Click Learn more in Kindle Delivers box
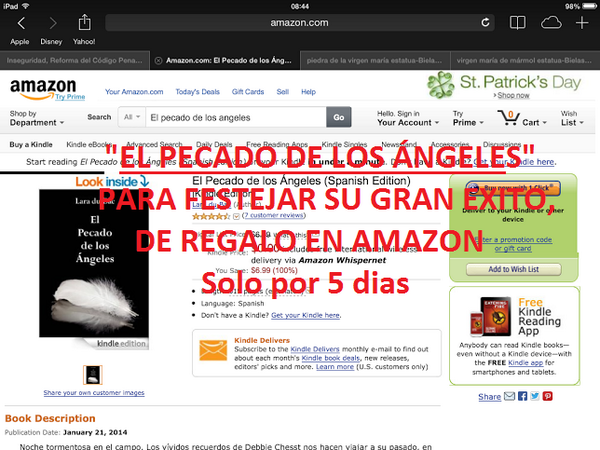This screenshot has width=600, height=450. pyautogui.click(x=335, y=367)
